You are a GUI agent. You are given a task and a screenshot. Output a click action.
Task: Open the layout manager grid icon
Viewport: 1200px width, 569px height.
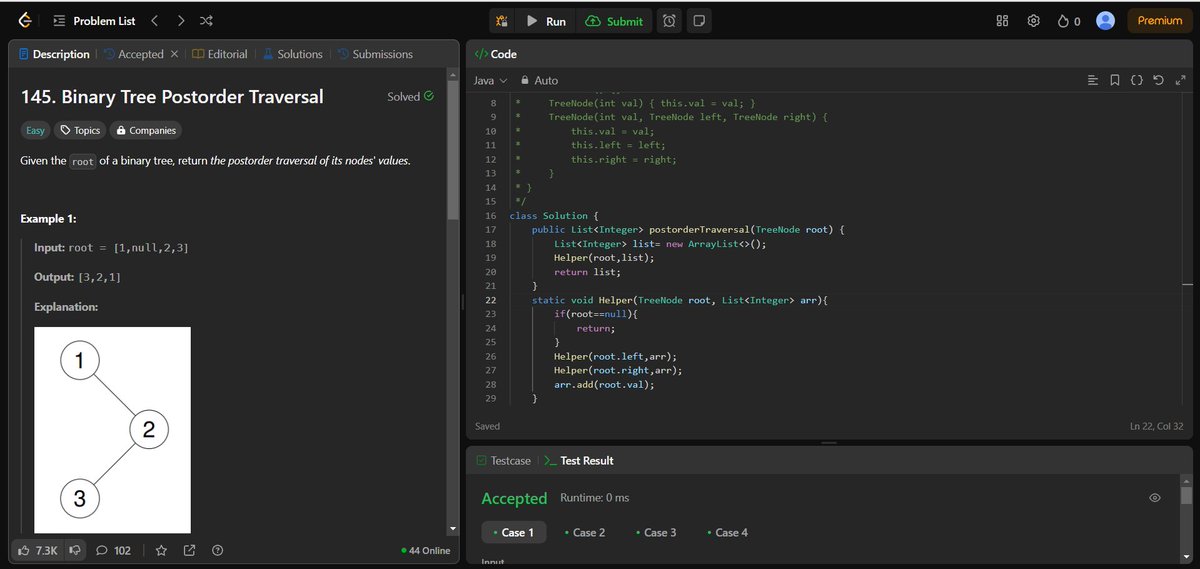(x=1003, y=21)
